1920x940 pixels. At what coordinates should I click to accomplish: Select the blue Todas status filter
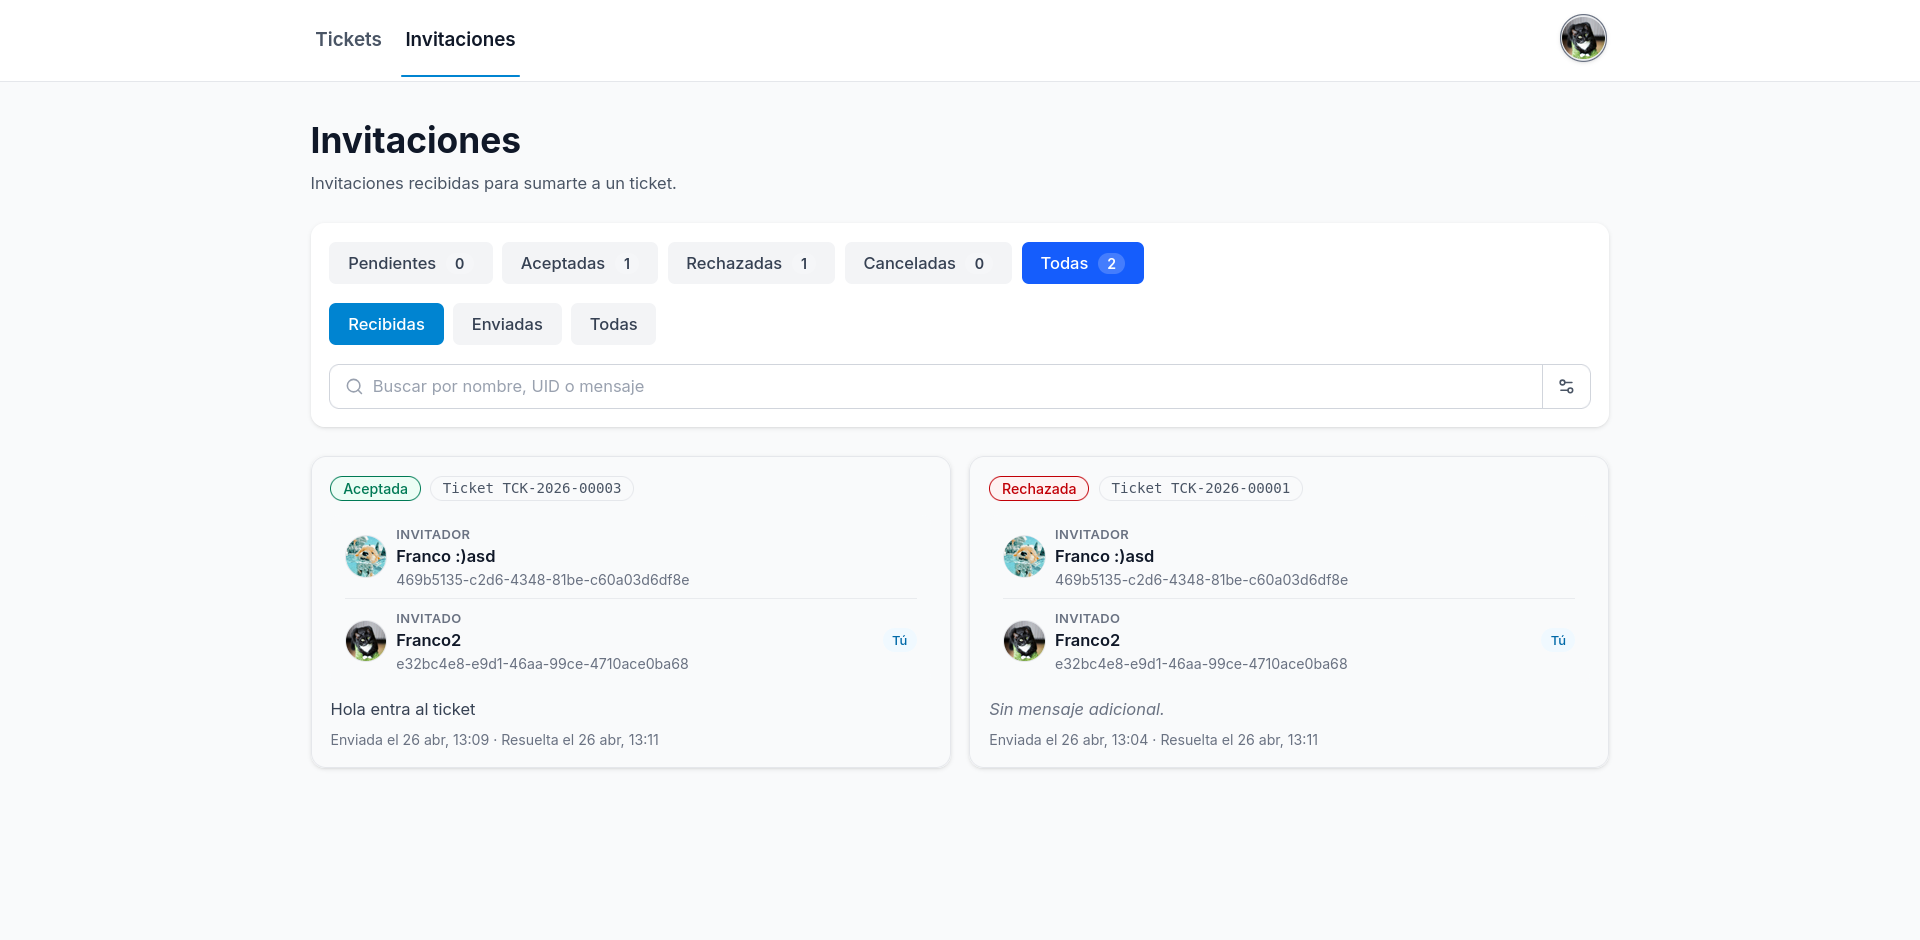click(x=1082, y=263)
